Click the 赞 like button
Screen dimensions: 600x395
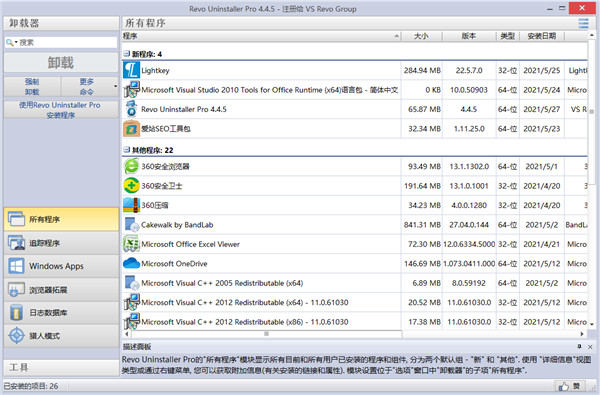tap(570, 386)
